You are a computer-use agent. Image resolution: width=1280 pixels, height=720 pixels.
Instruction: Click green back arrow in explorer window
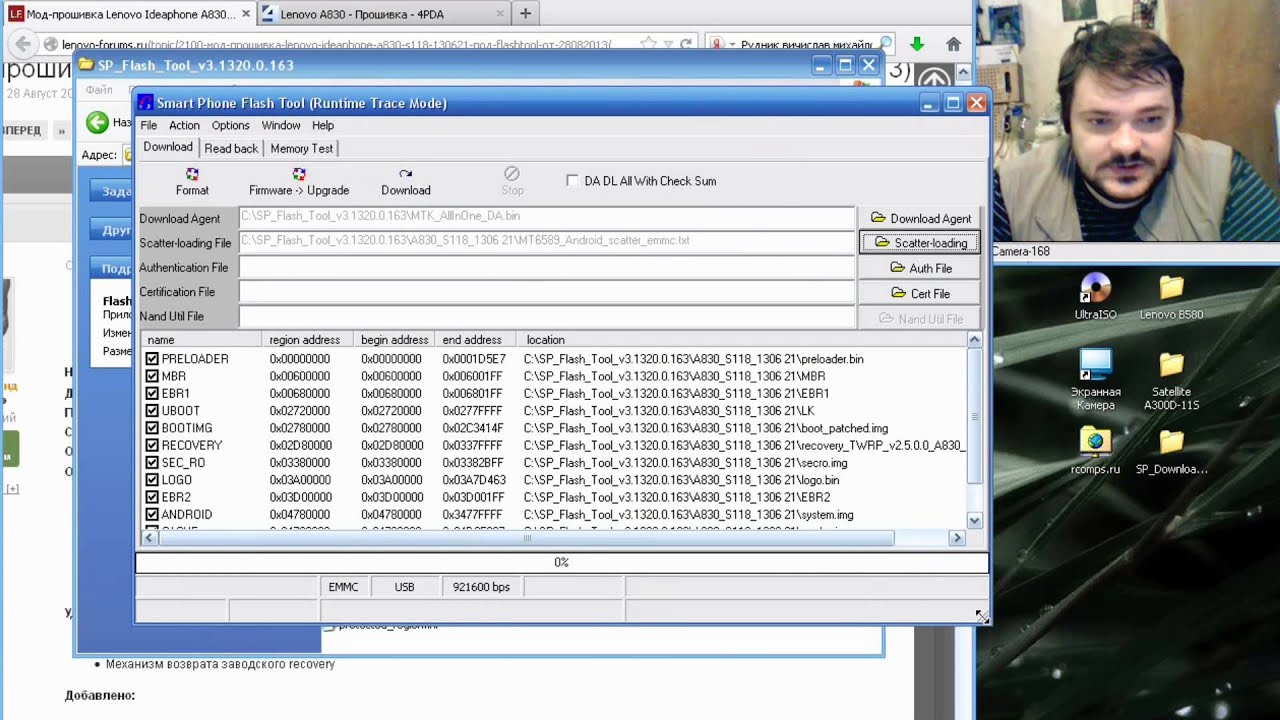point(97,122)
